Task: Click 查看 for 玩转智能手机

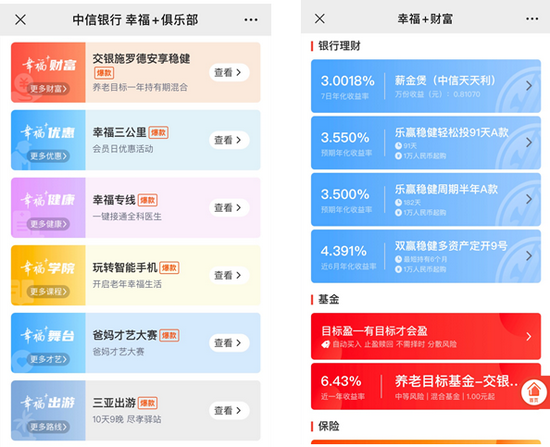Action: [229, 275]
